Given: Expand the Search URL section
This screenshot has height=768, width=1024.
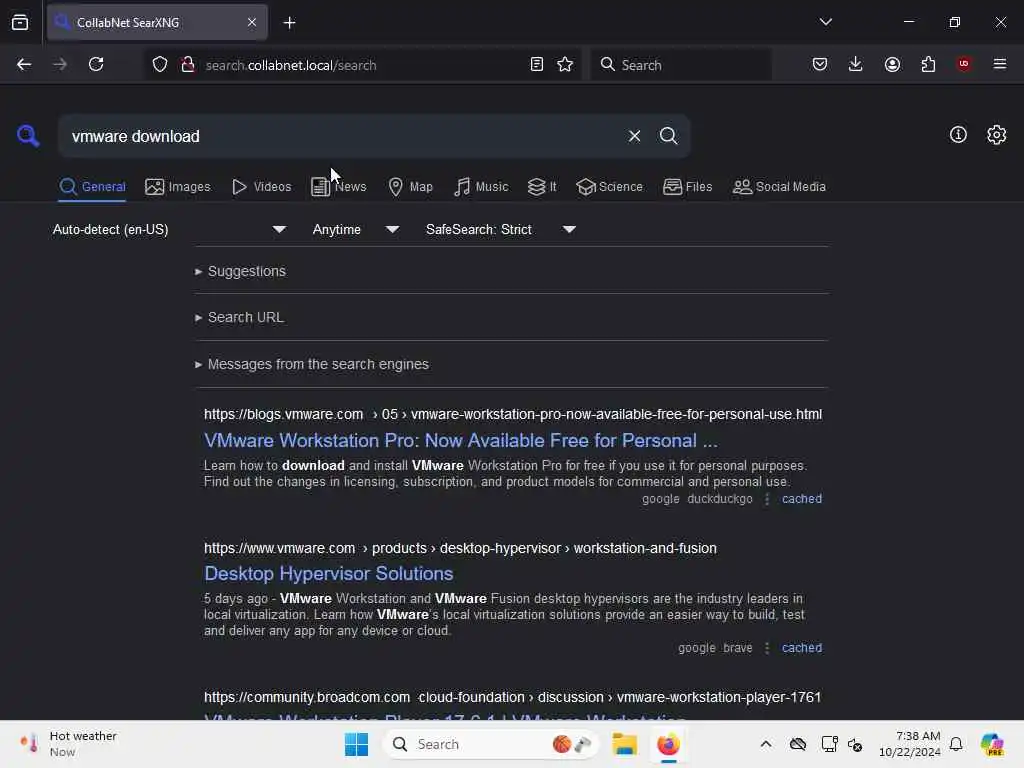Looking at the screenshot, I should 239,317.
